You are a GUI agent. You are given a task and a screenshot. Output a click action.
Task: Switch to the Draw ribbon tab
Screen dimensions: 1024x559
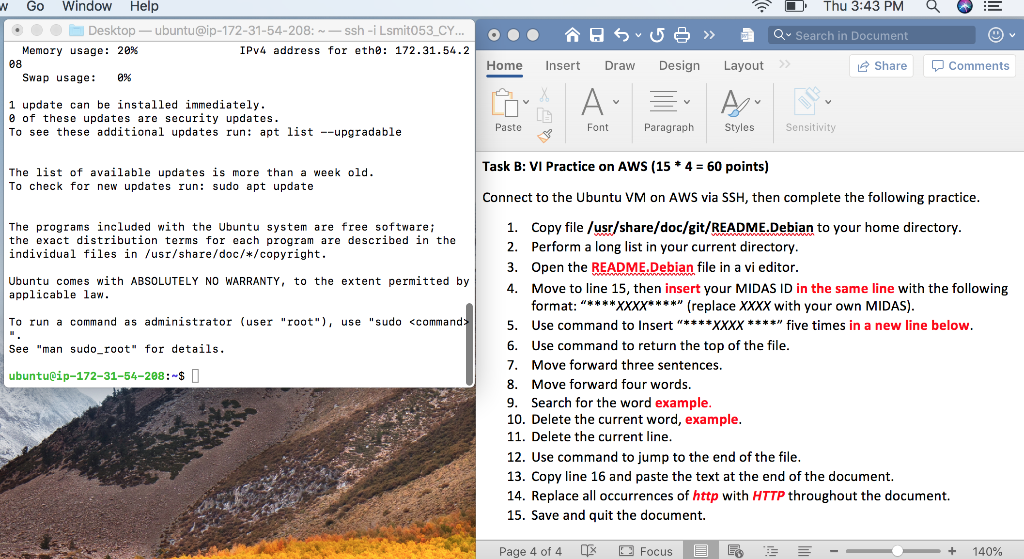click(619, 65)
